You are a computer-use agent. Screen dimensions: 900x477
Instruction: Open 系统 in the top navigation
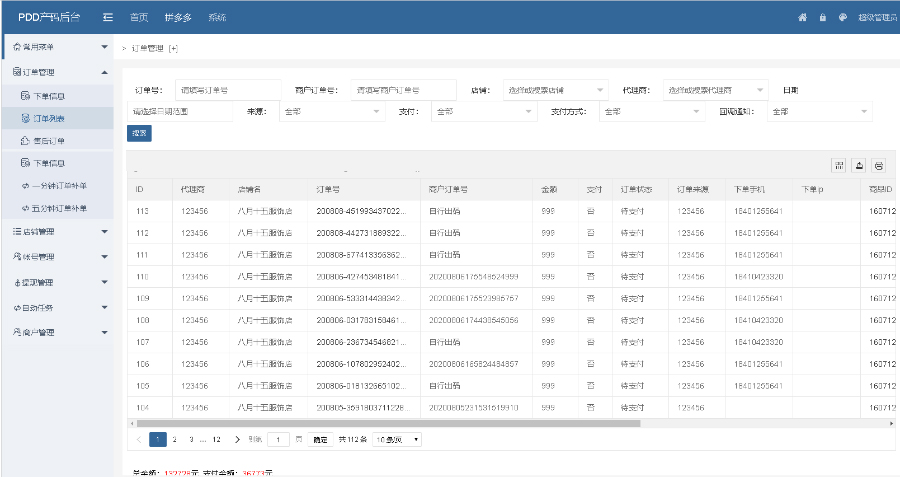coord(217,18)
